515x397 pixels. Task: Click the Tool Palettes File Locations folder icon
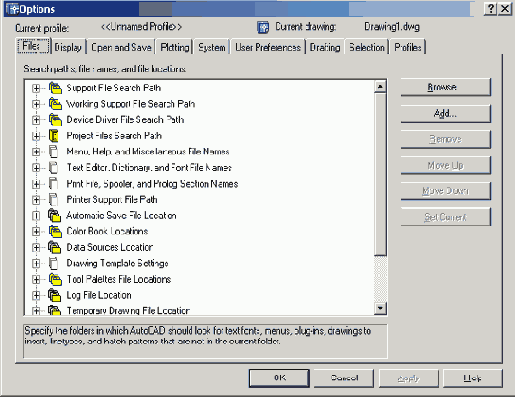pos(55,279)
